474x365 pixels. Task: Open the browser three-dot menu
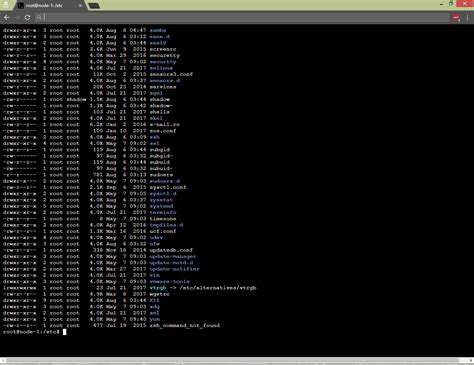pos(468,18)
